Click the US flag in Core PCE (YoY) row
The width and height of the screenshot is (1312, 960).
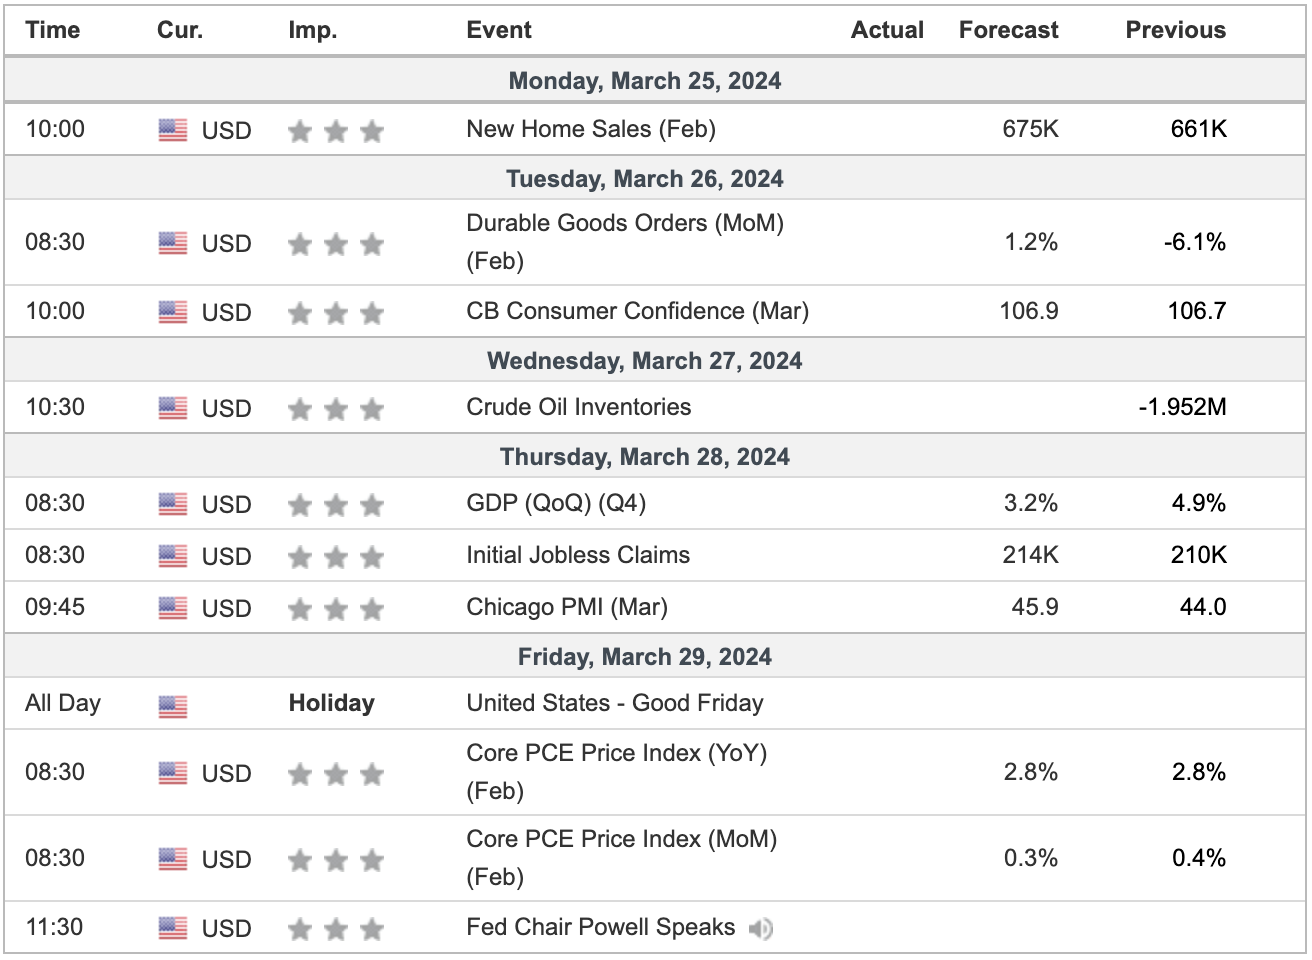point(173,773)
